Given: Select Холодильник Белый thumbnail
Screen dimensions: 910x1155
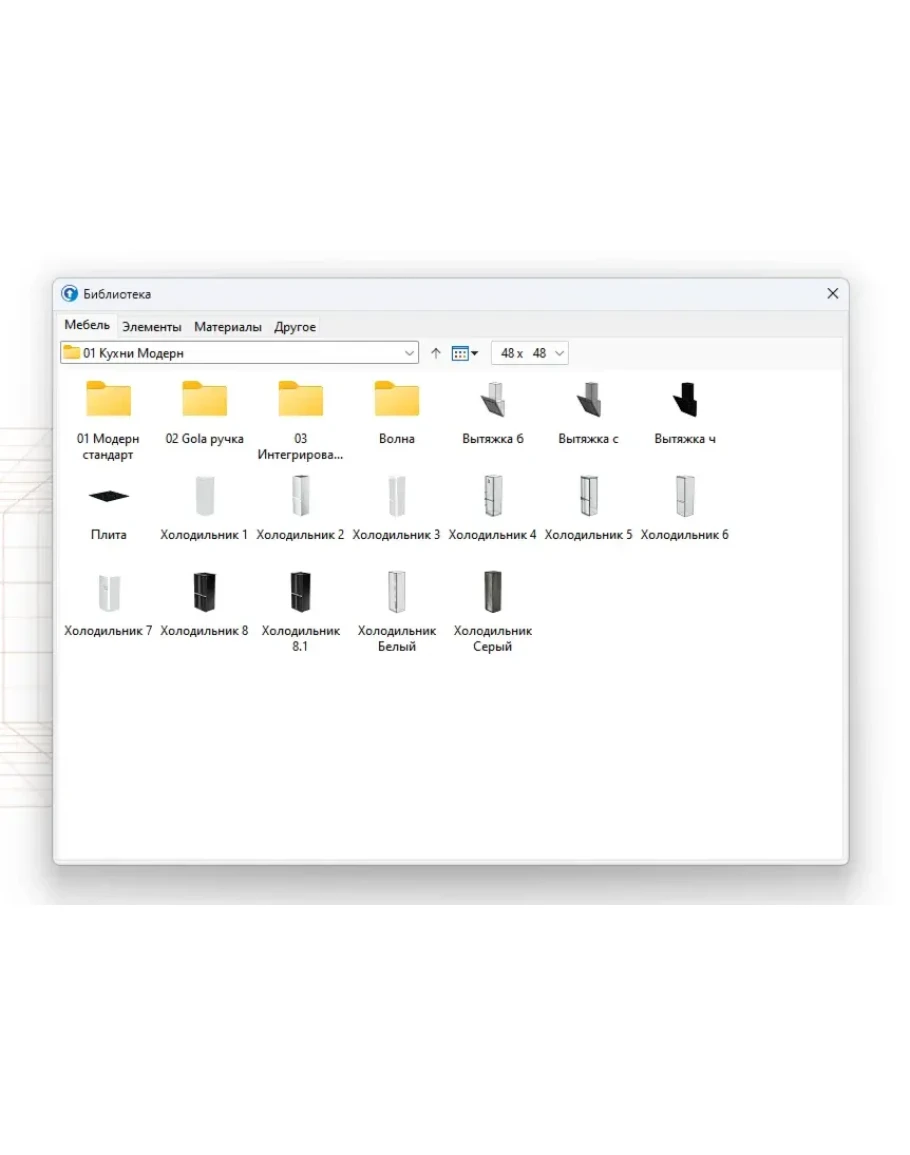Looking at the screenshot, I should click(396, 592).
